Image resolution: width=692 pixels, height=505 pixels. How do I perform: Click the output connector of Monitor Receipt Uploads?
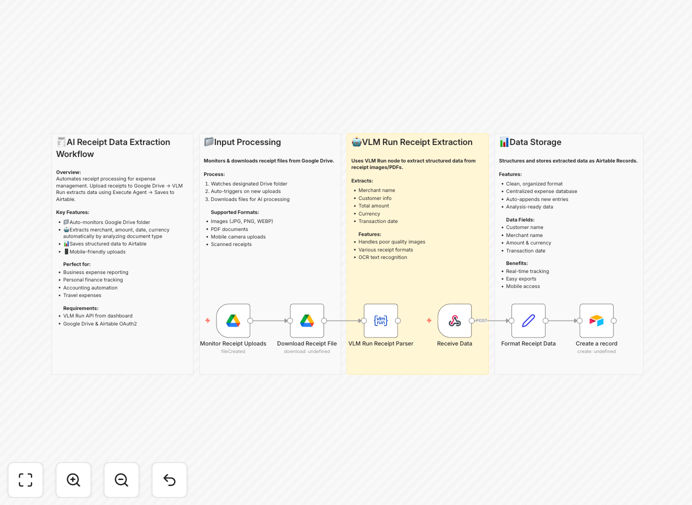[x=250, y=321]
